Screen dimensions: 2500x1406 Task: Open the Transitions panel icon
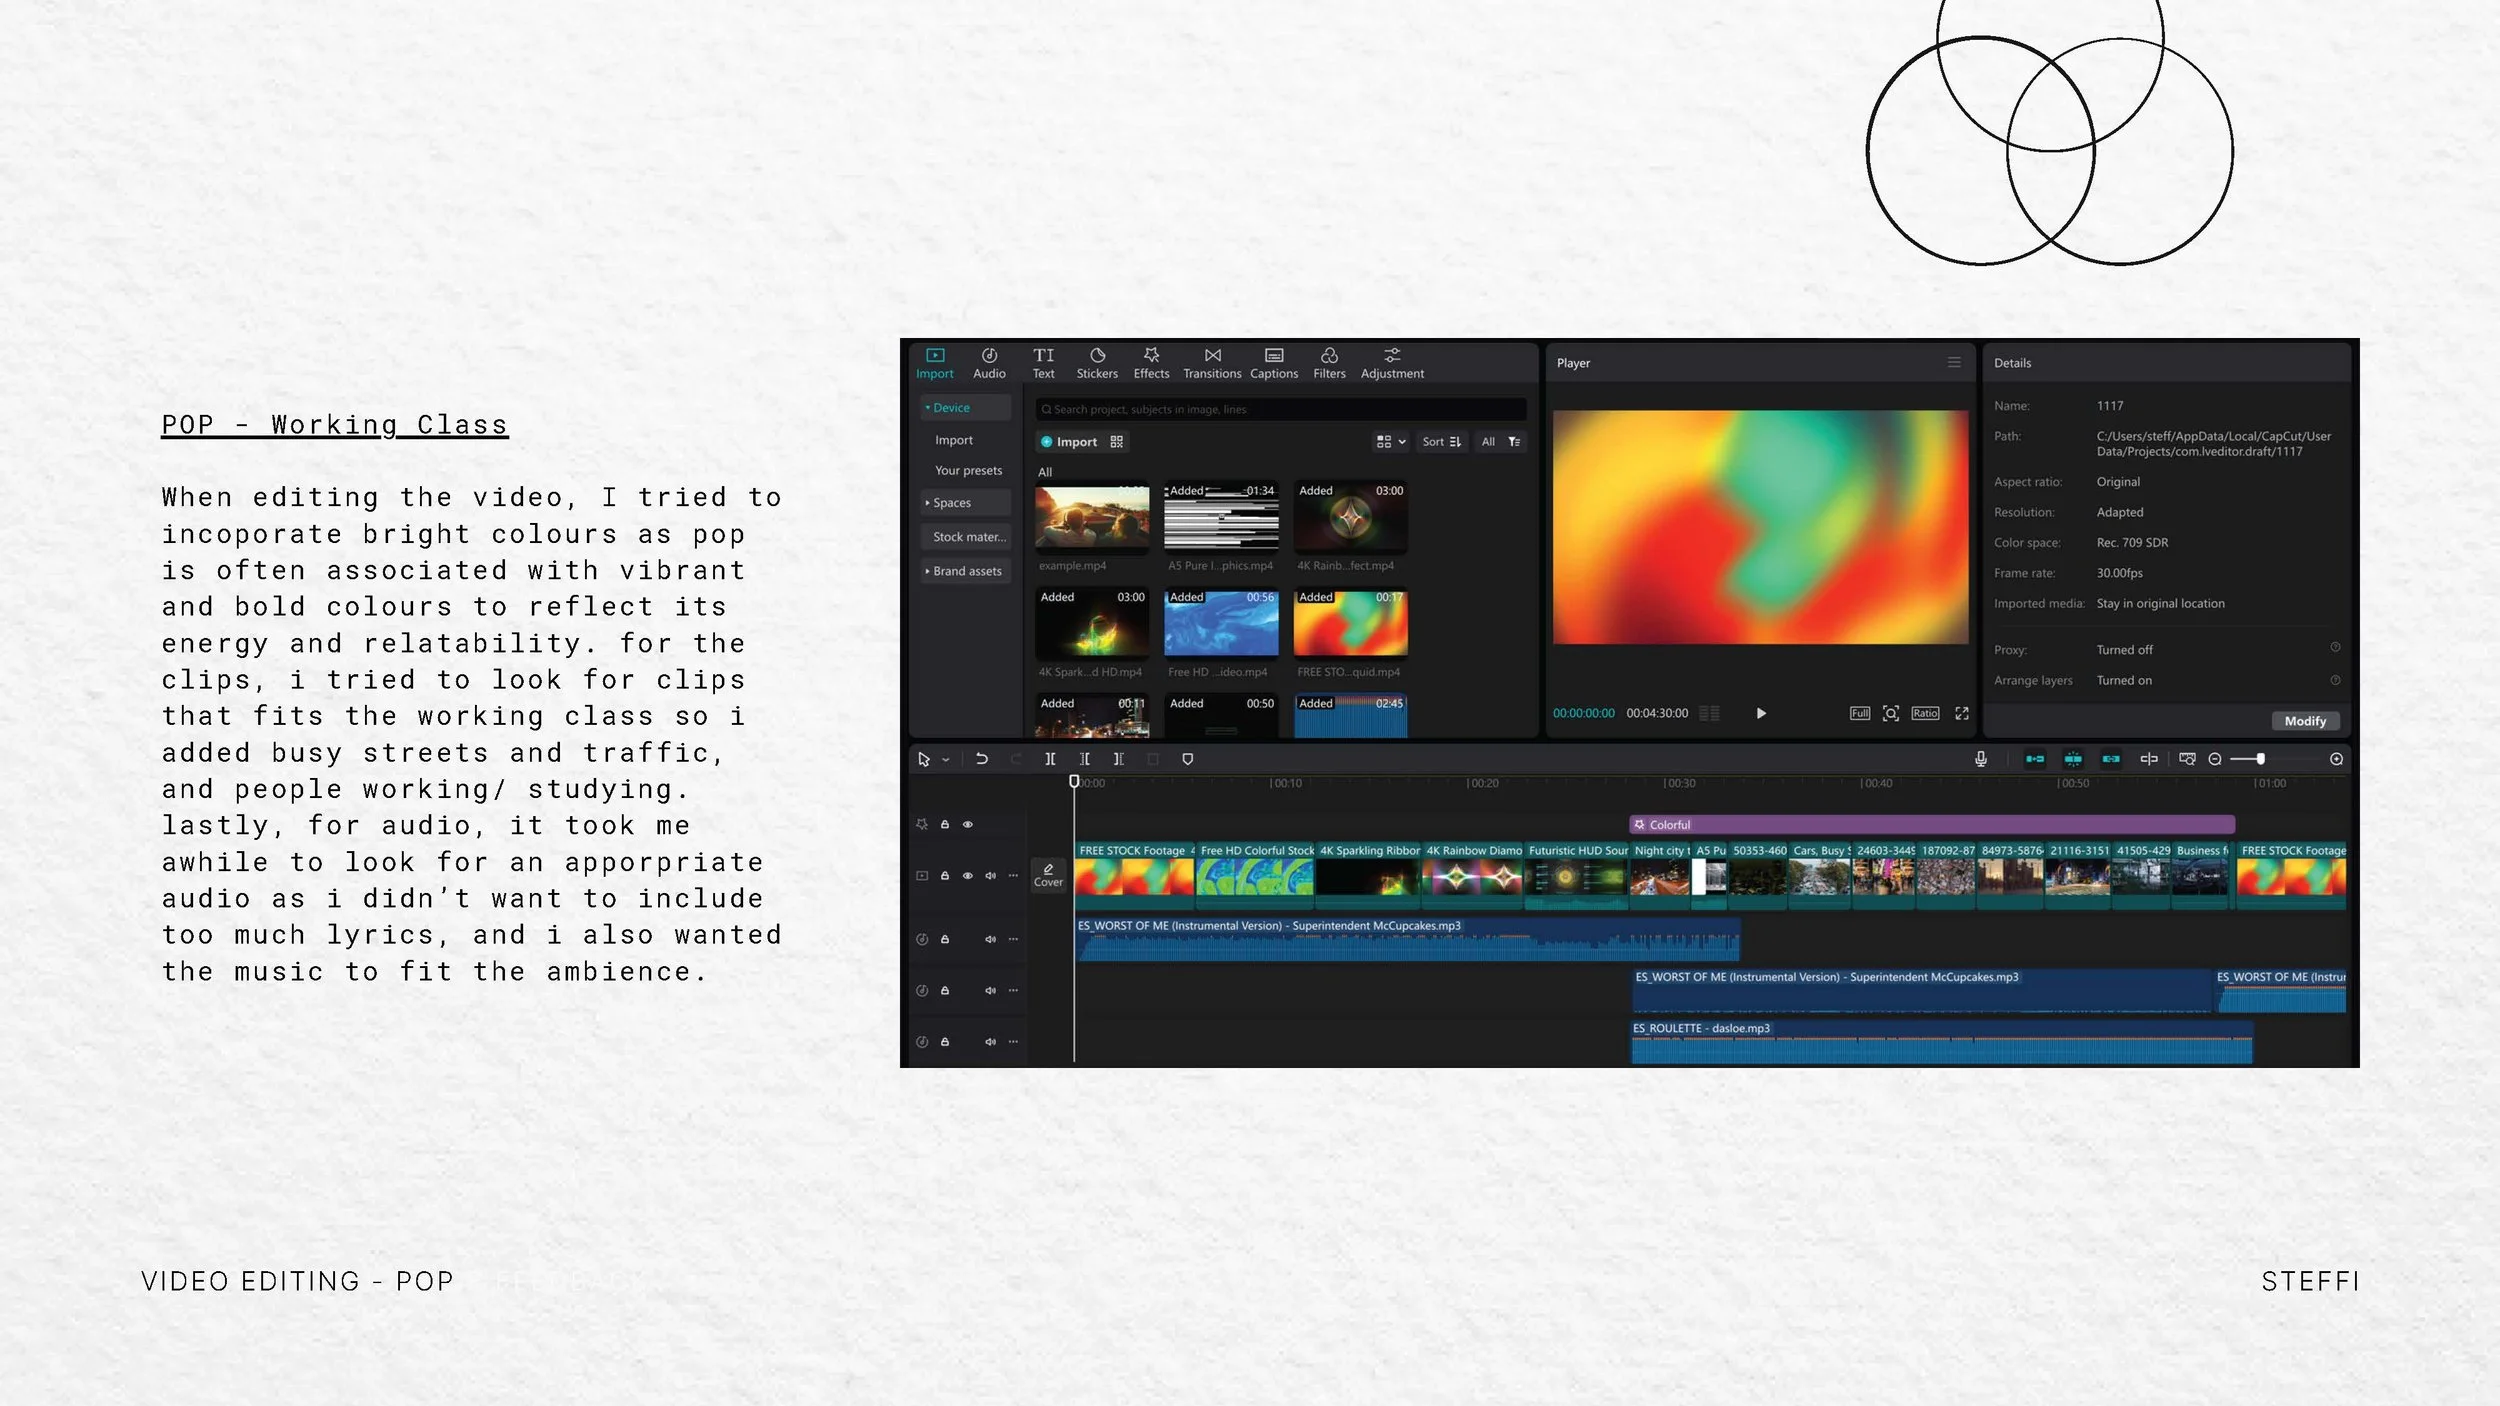coord(1212,363)
